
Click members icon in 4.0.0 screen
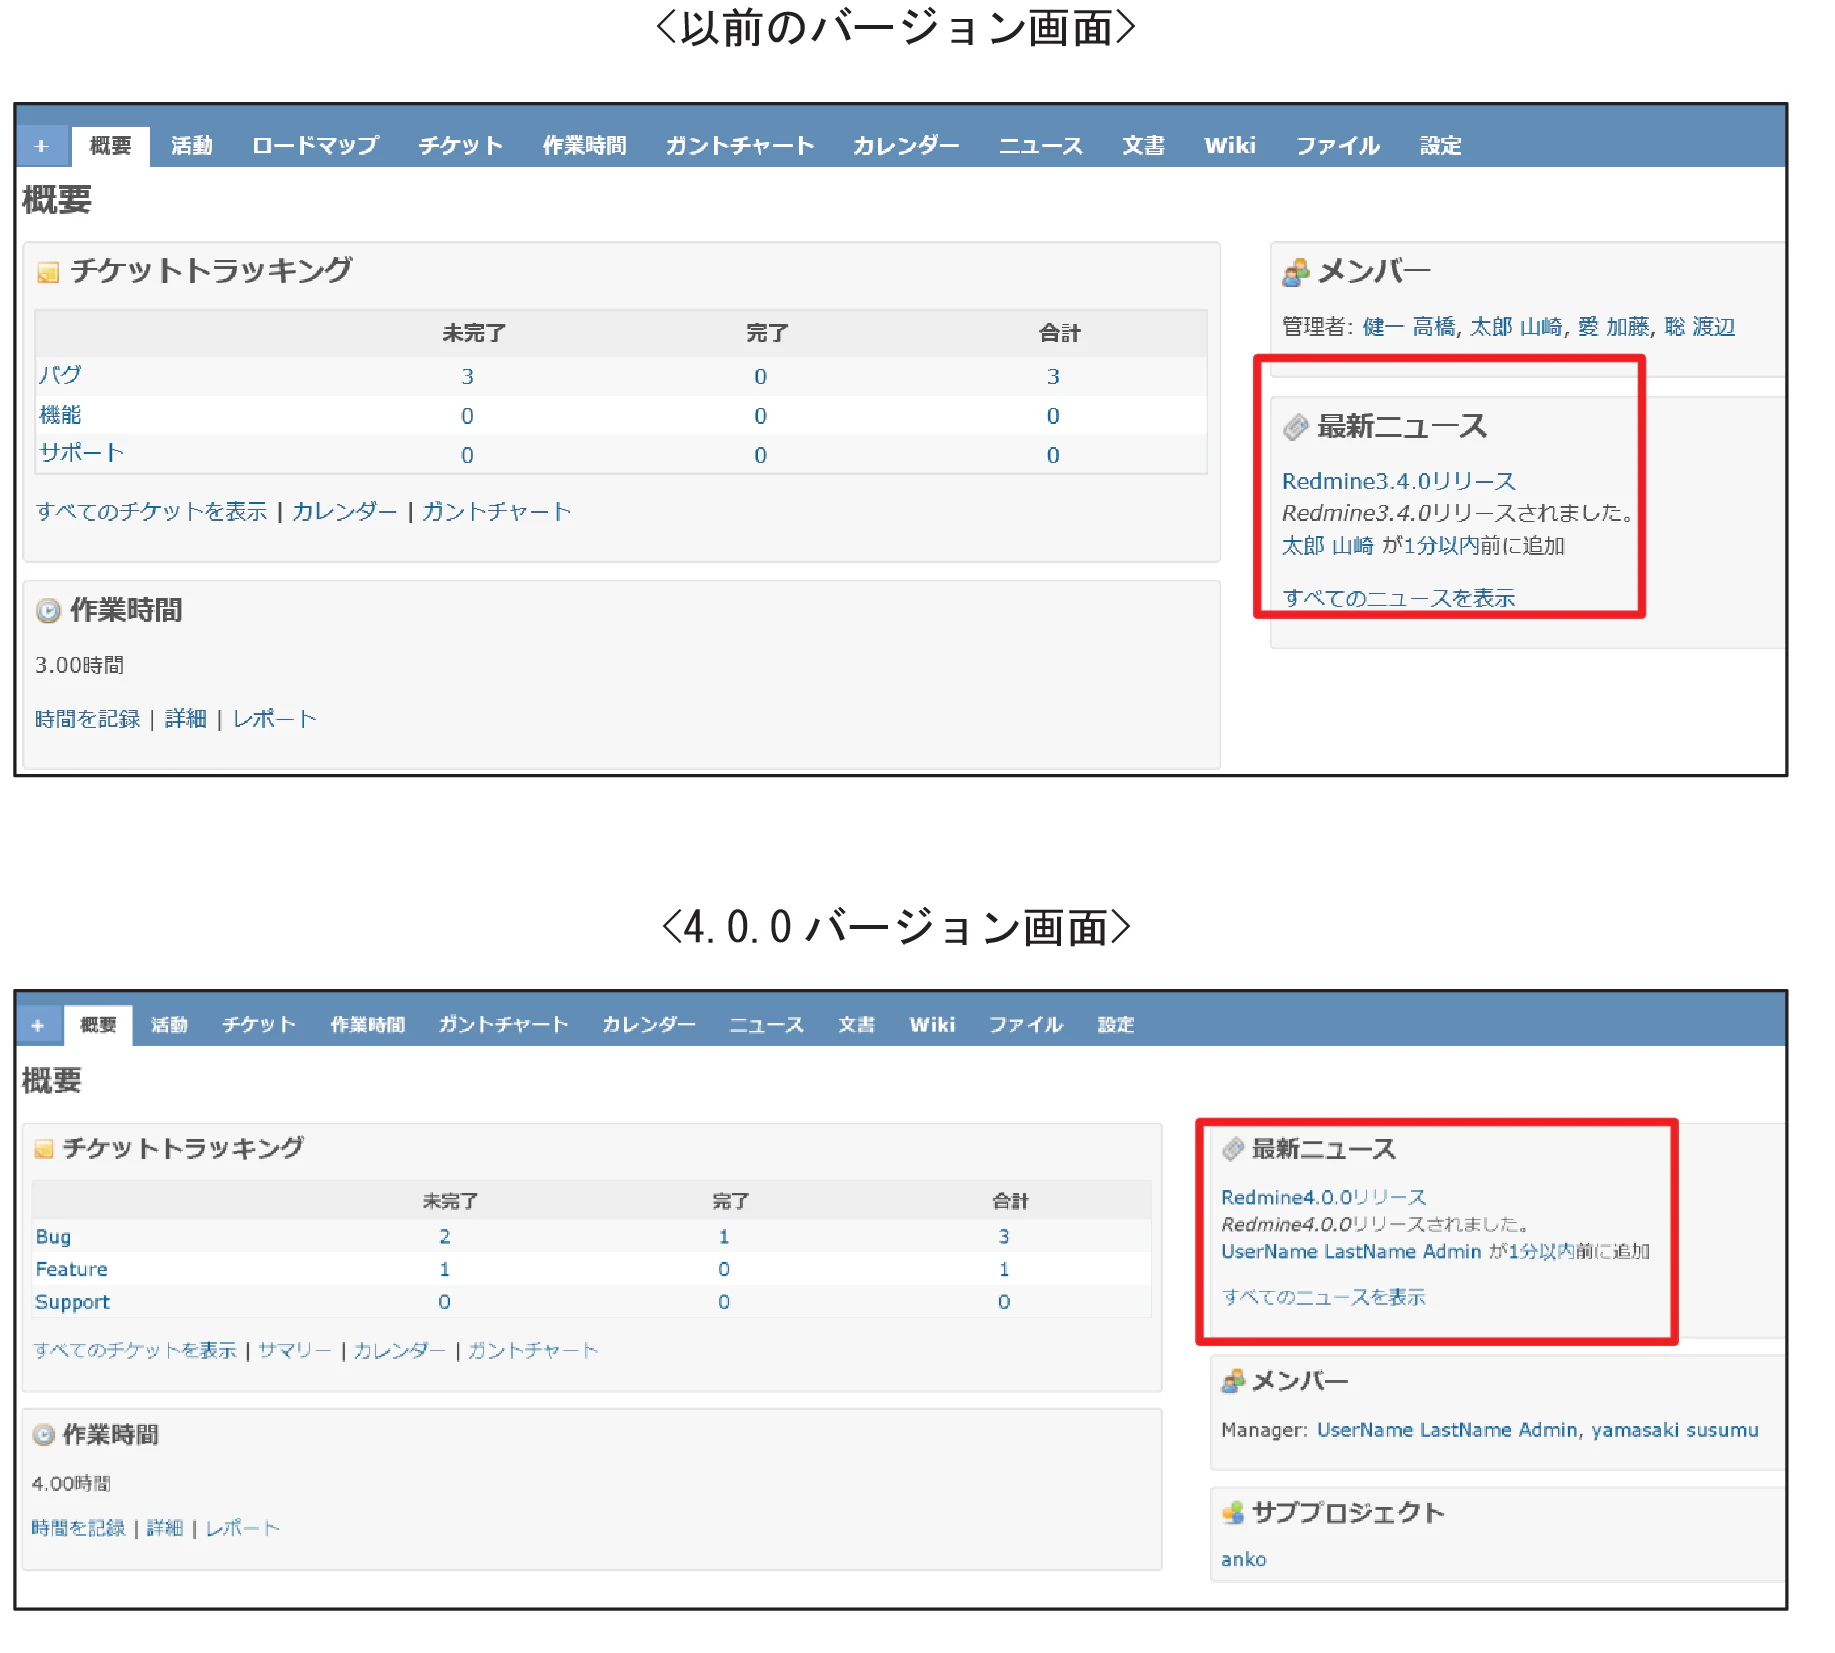(1233, 1381)
